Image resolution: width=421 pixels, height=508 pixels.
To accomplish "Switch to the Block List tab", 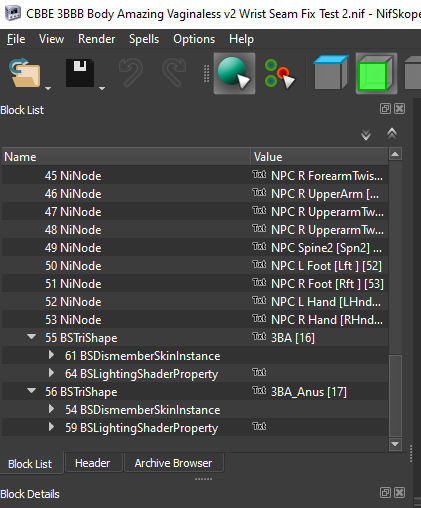I will pos(30,464).
